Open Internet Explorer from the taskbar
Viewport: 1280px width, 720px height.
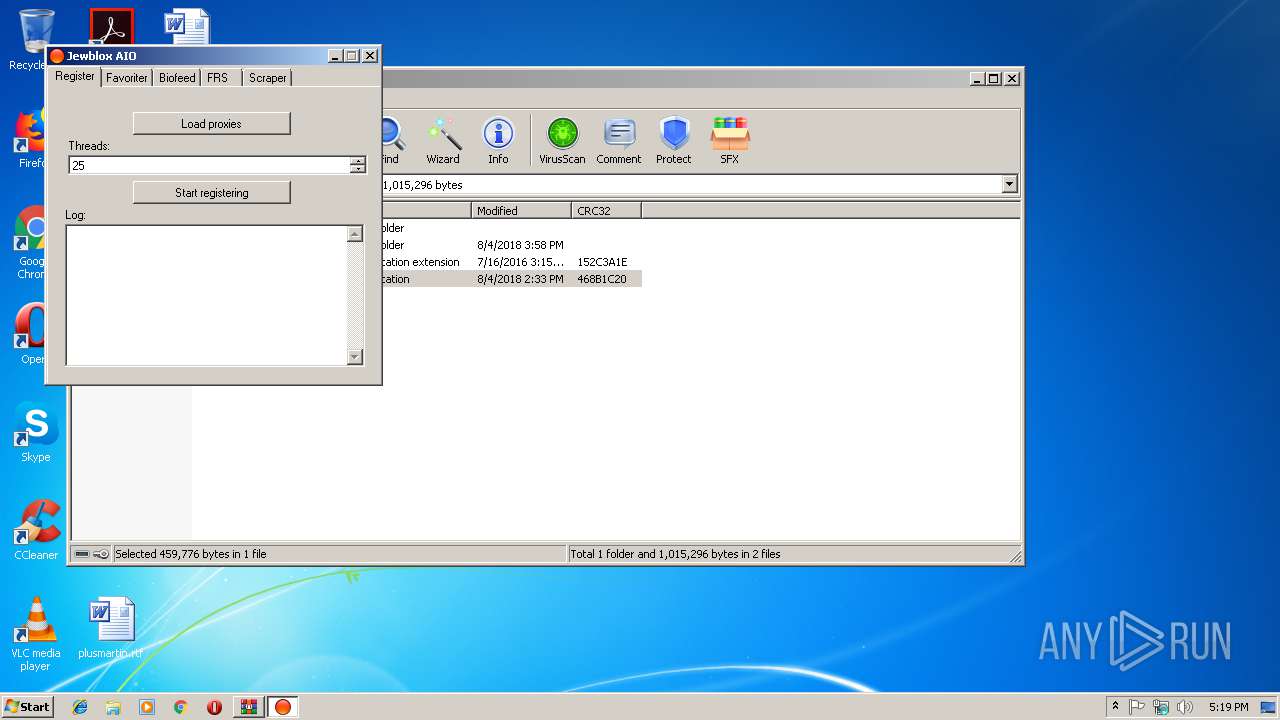click(x=80, y=707)
